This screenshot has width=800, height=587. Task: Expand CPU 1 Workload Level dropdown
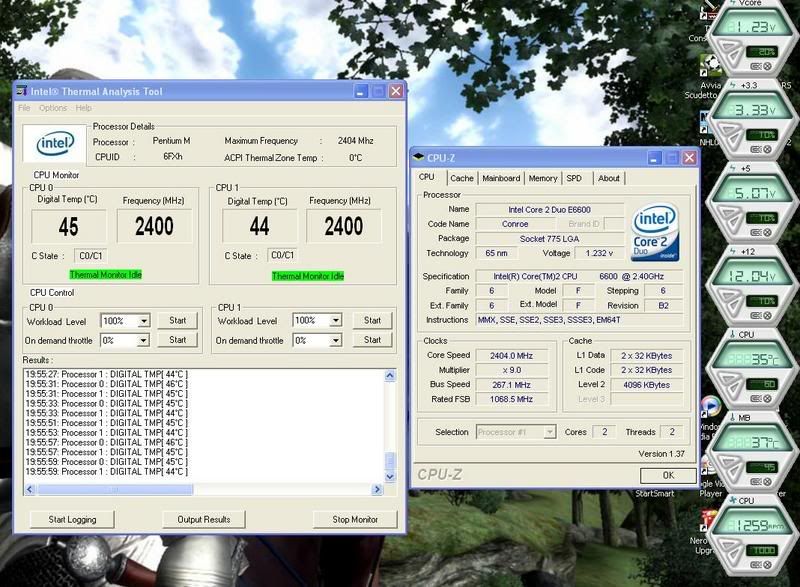(336, 321)
